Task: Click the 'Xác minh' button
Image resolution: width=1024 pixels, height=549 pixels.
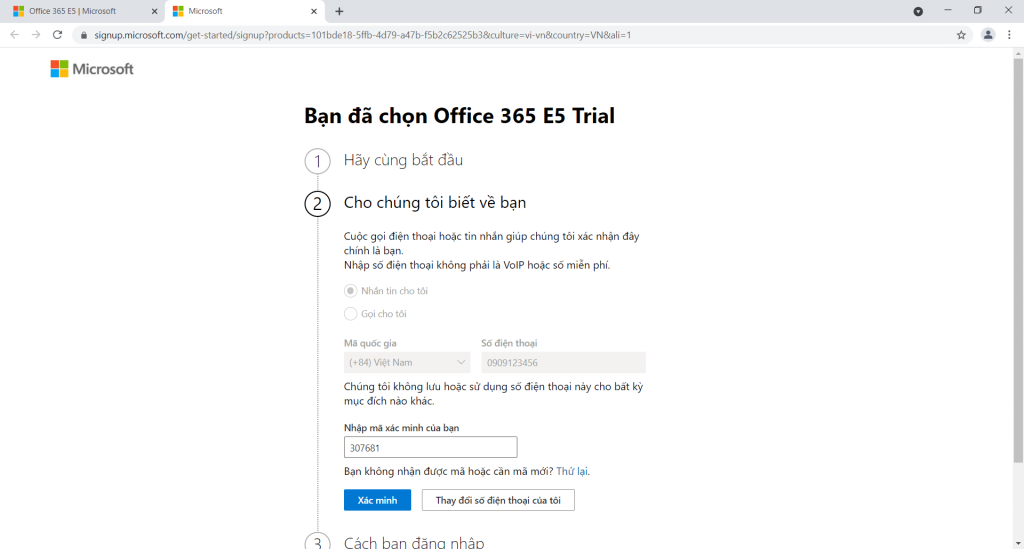Action: [x=377, y=500]
